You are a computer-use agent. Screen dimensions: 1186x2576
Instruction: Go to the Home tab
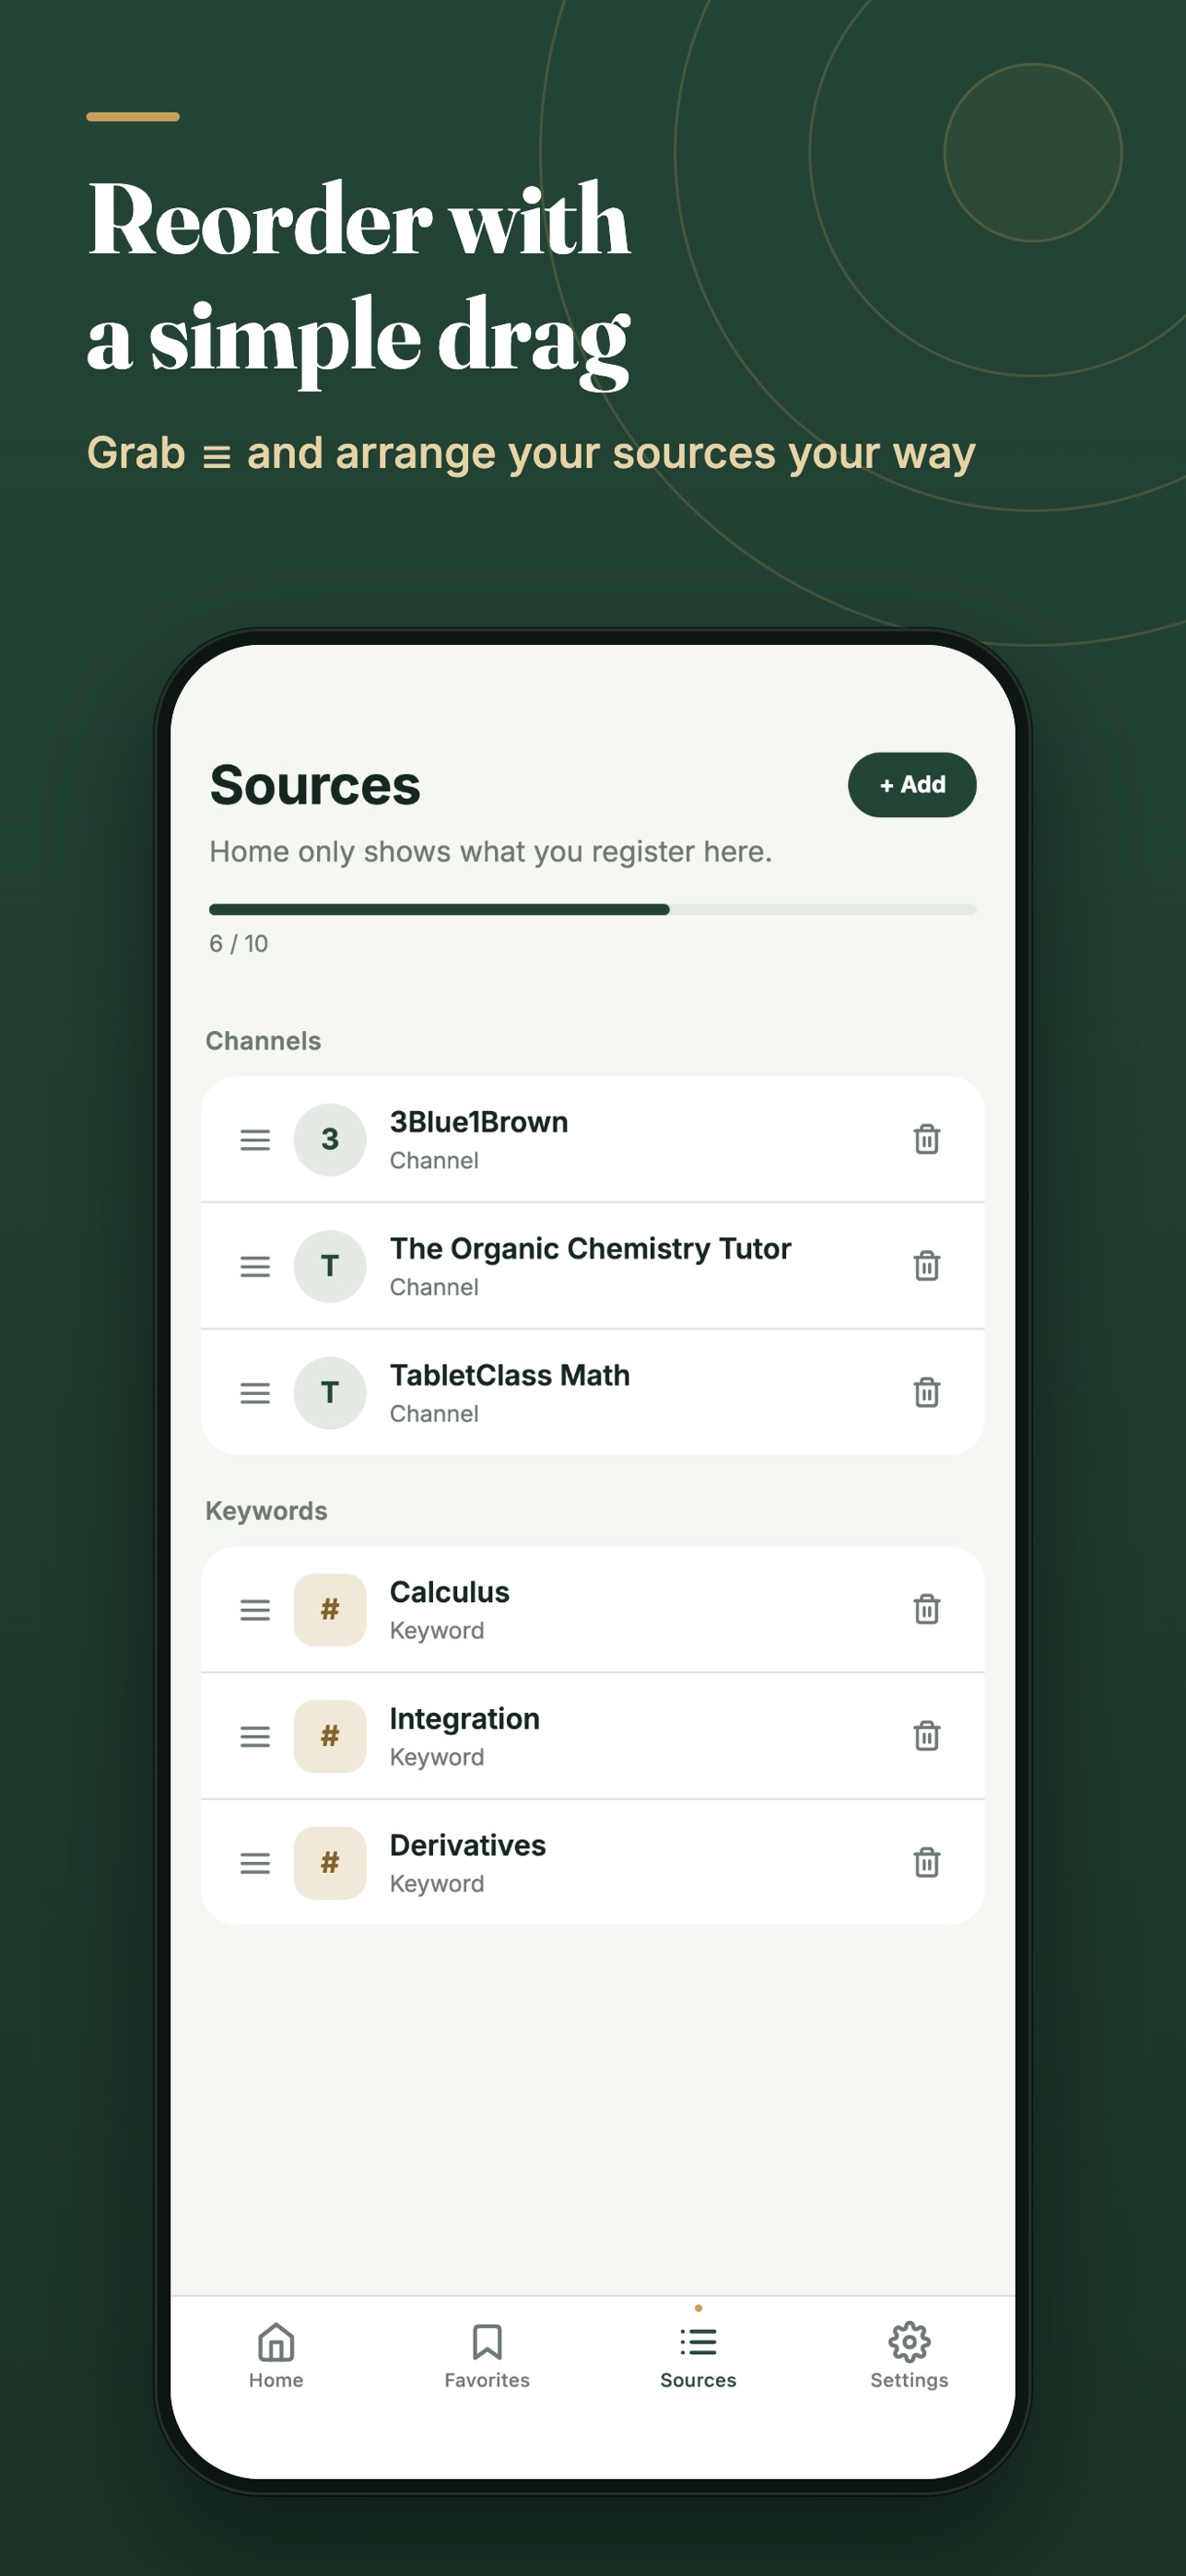click(x=276, y=2356)
